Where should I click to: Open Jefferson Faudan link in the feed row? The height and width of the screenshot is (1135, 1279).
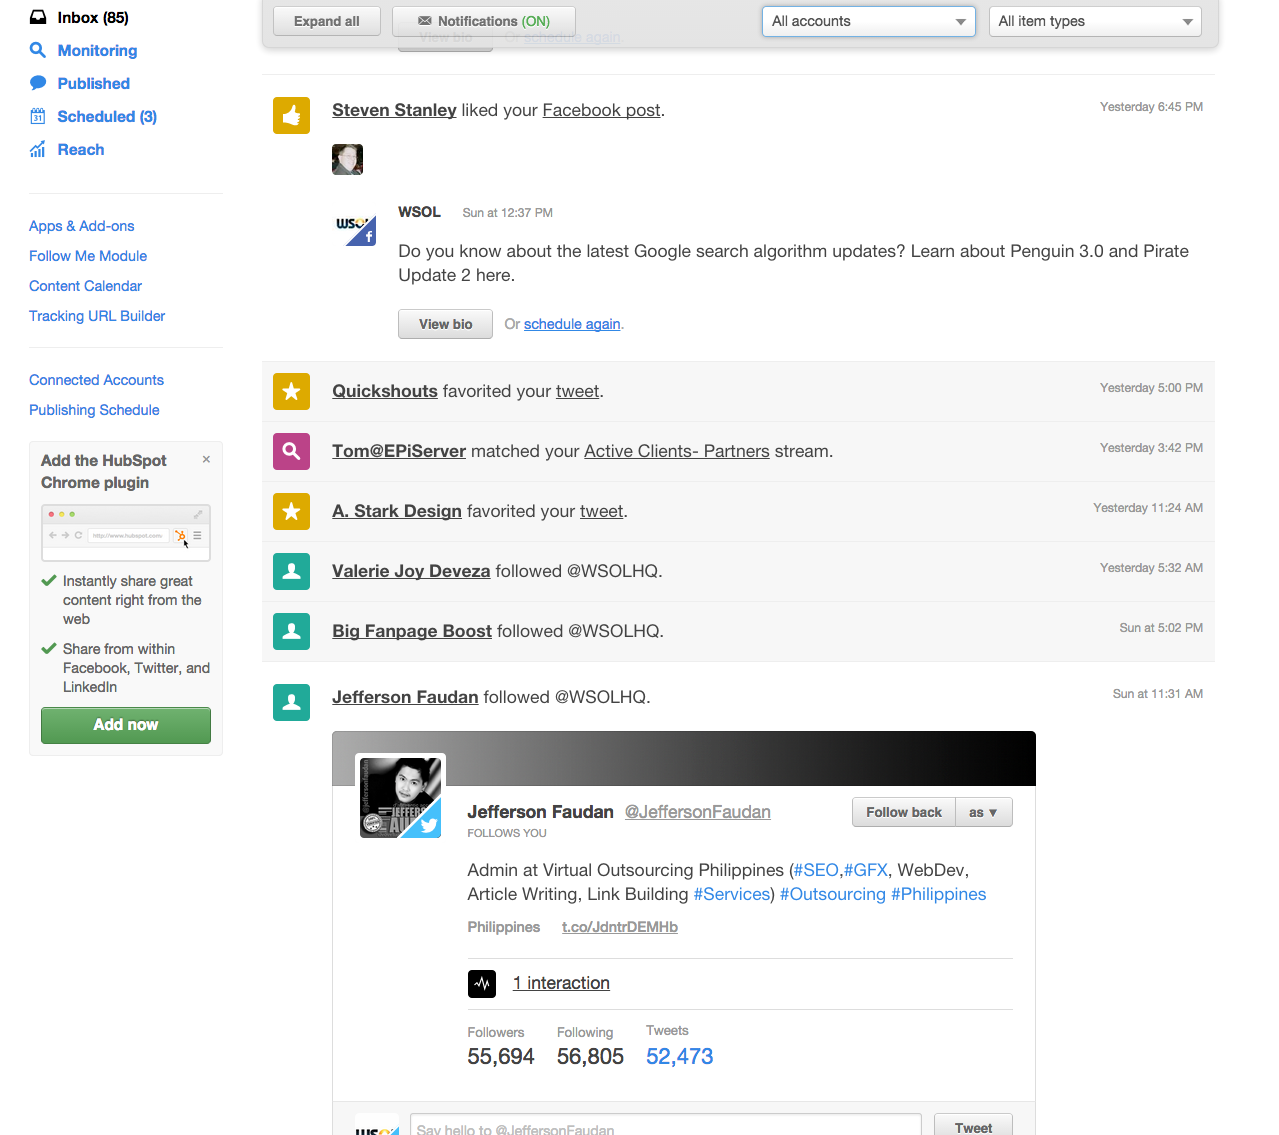click(405, 697)
